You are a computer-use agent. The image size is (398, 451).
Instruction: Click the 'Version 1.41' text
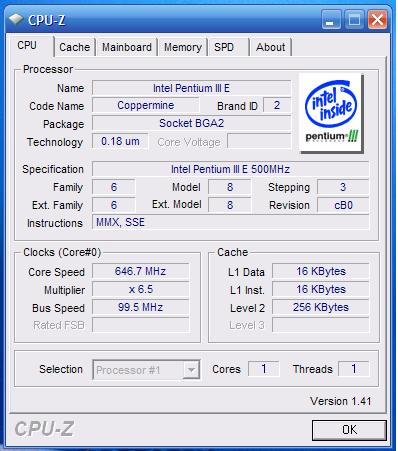coord(341,401)
